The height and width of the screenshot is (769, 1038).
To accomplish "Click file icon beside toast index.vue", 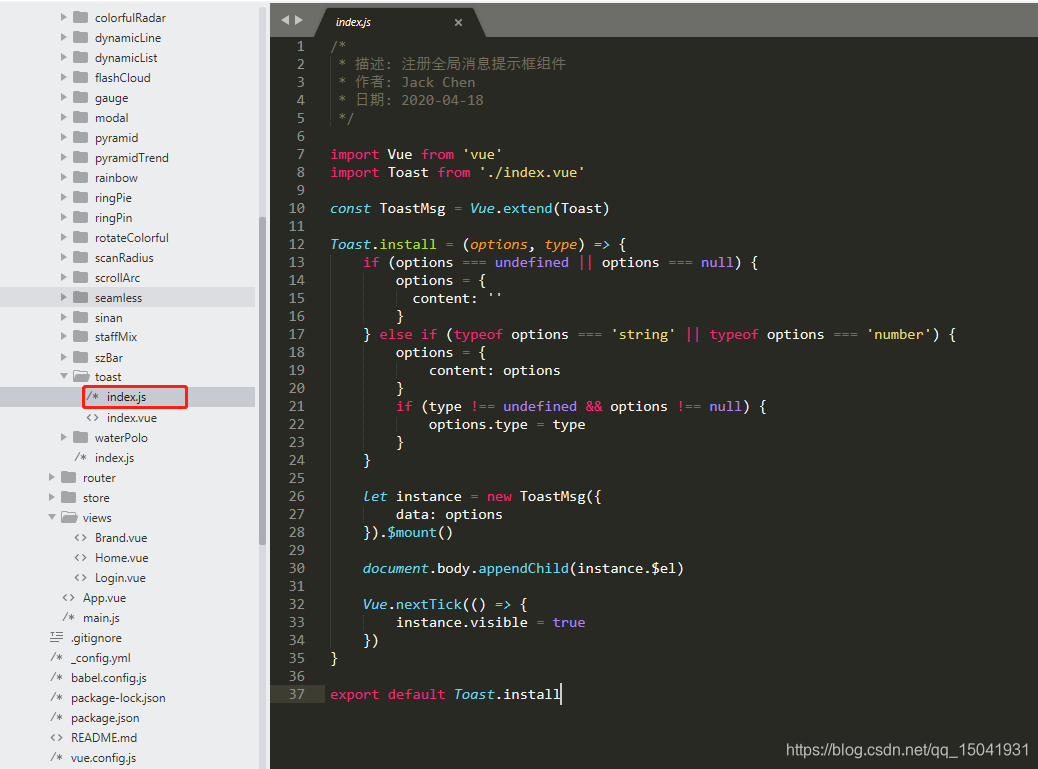I will tap(93, 418).
